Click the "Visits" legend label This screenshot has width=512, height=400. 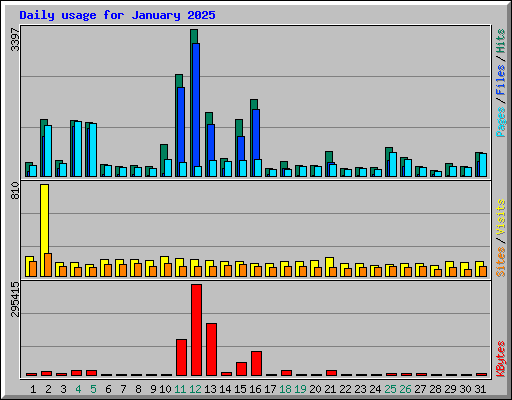501,218
